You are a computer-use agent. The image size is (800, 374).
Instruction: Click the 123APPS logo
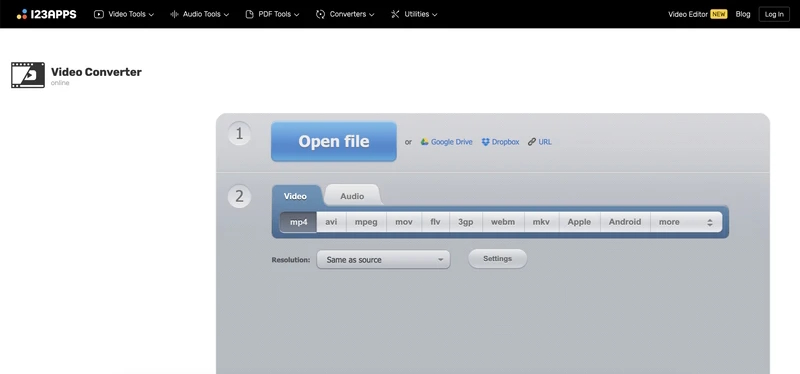(46, 14)
